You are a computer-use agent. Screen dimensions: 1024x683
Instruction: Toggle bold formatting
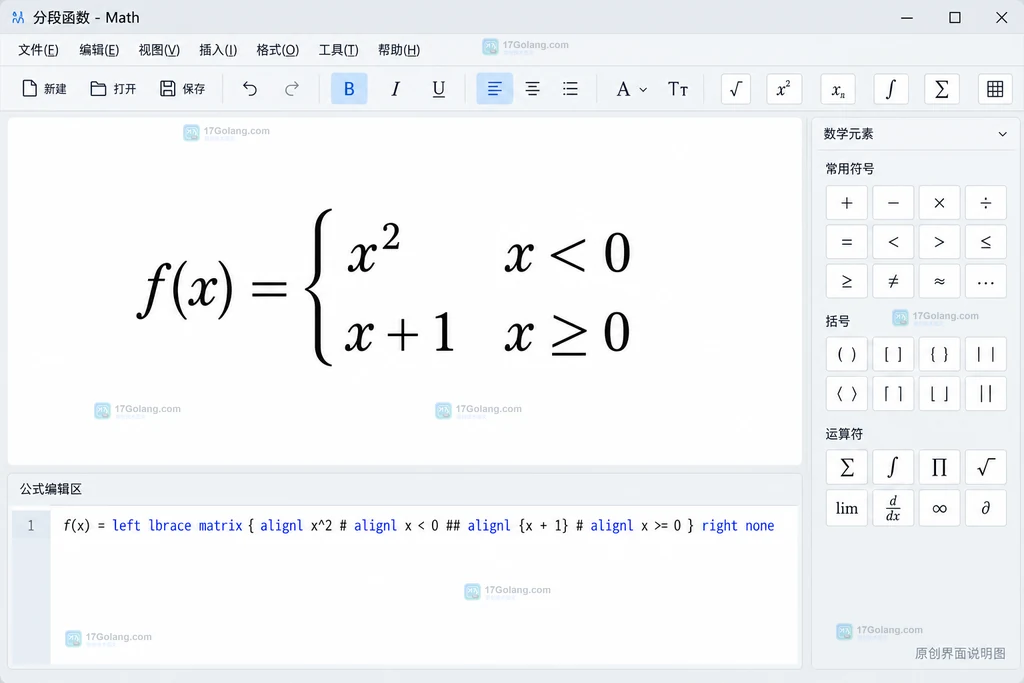349,89
